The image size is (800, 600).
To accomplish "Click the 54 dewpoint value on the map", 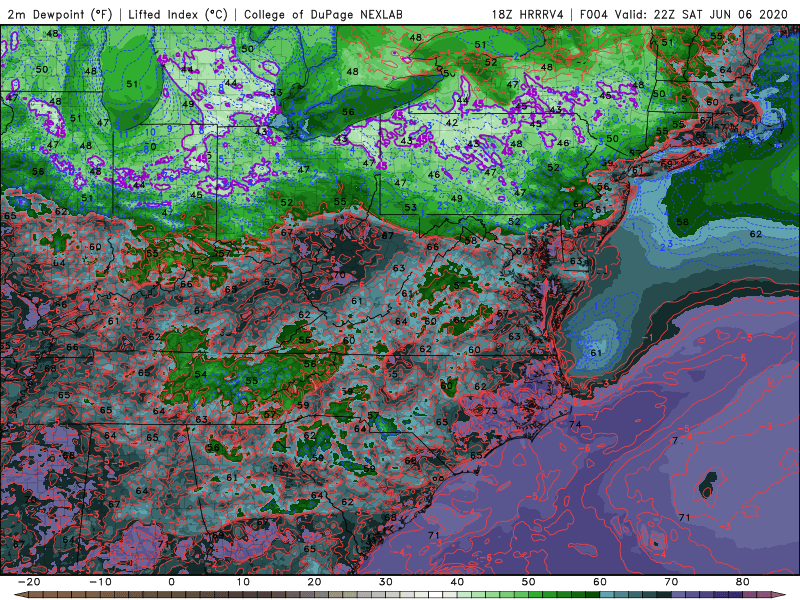I will [x=201, y=374].
